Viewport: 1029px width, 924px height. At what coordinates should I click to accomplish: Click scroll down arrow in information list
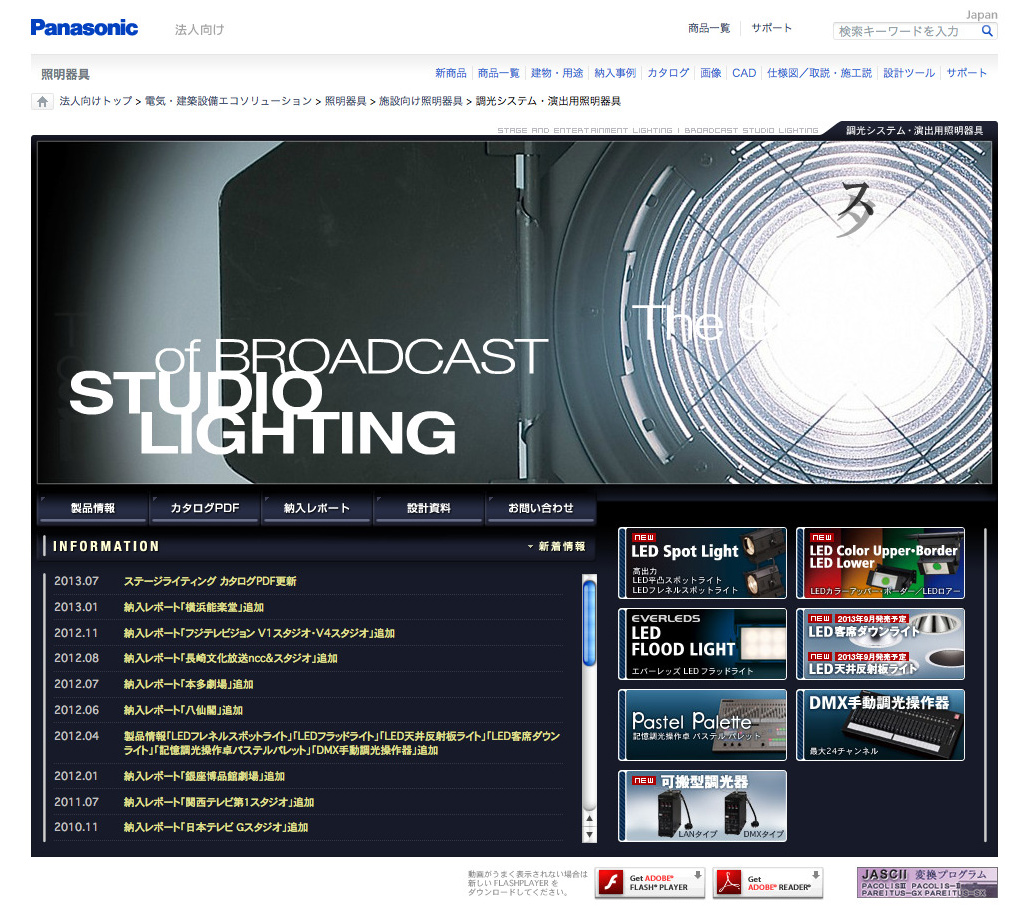coord(589,834)
